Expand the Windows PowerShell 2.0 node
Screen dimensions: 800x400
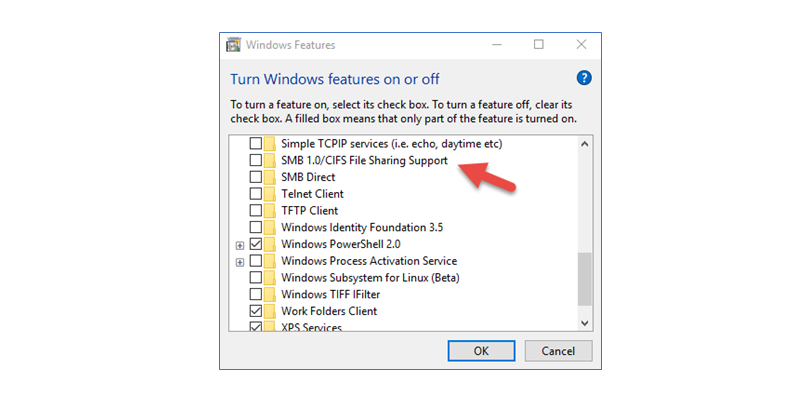click(240, 244)
